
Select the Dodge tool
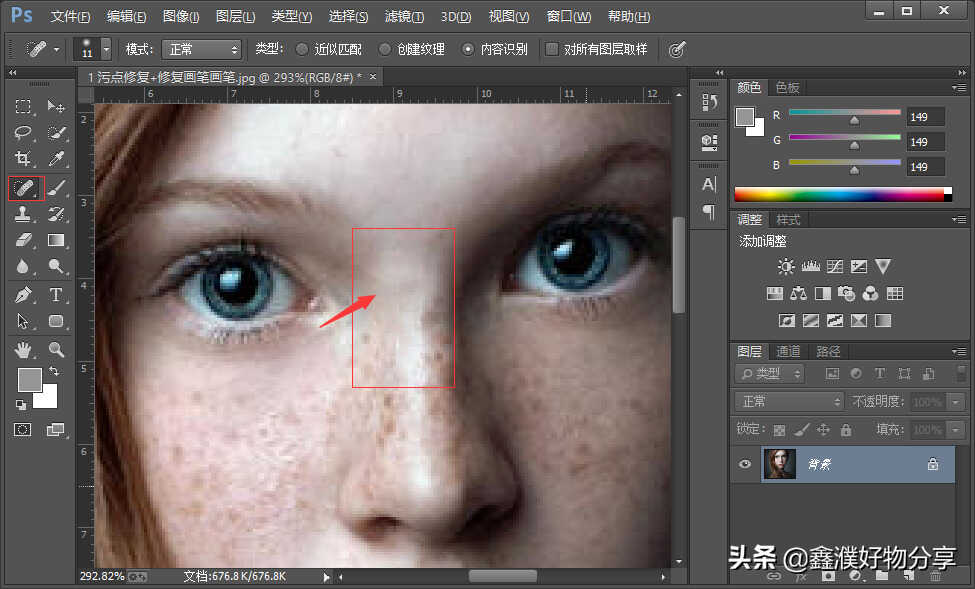[x=56, y=266]
